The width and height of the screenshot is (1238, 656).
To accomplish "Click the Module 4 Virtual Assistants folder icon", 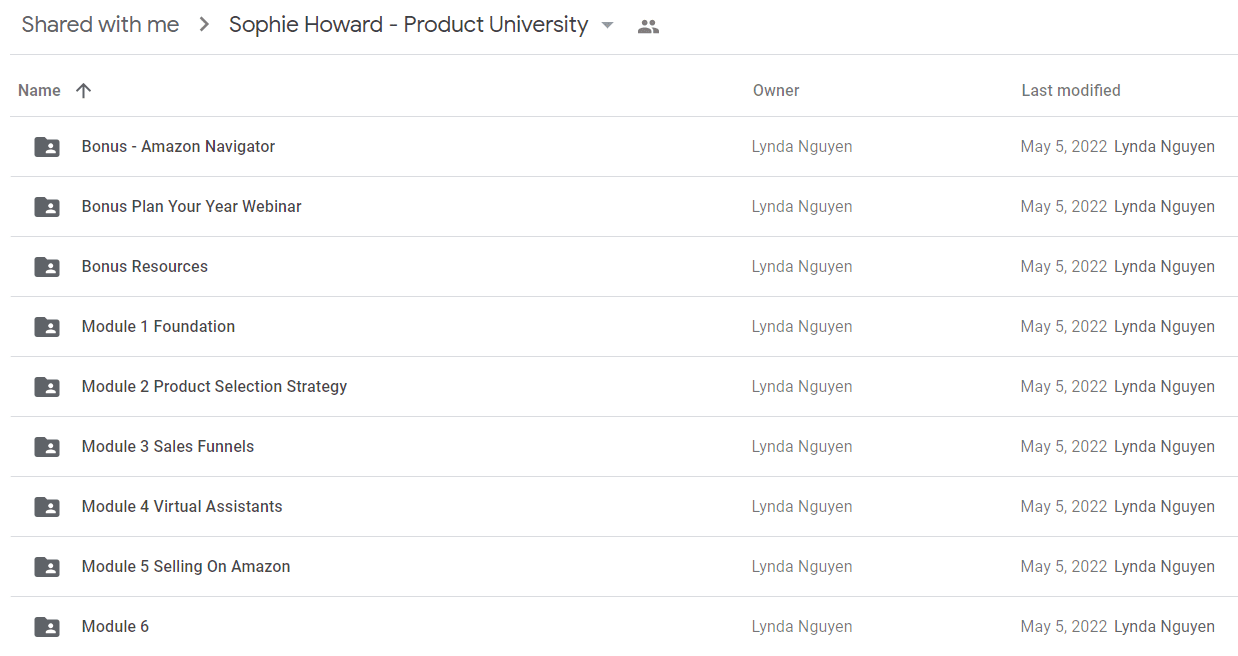I will point(47,507).
